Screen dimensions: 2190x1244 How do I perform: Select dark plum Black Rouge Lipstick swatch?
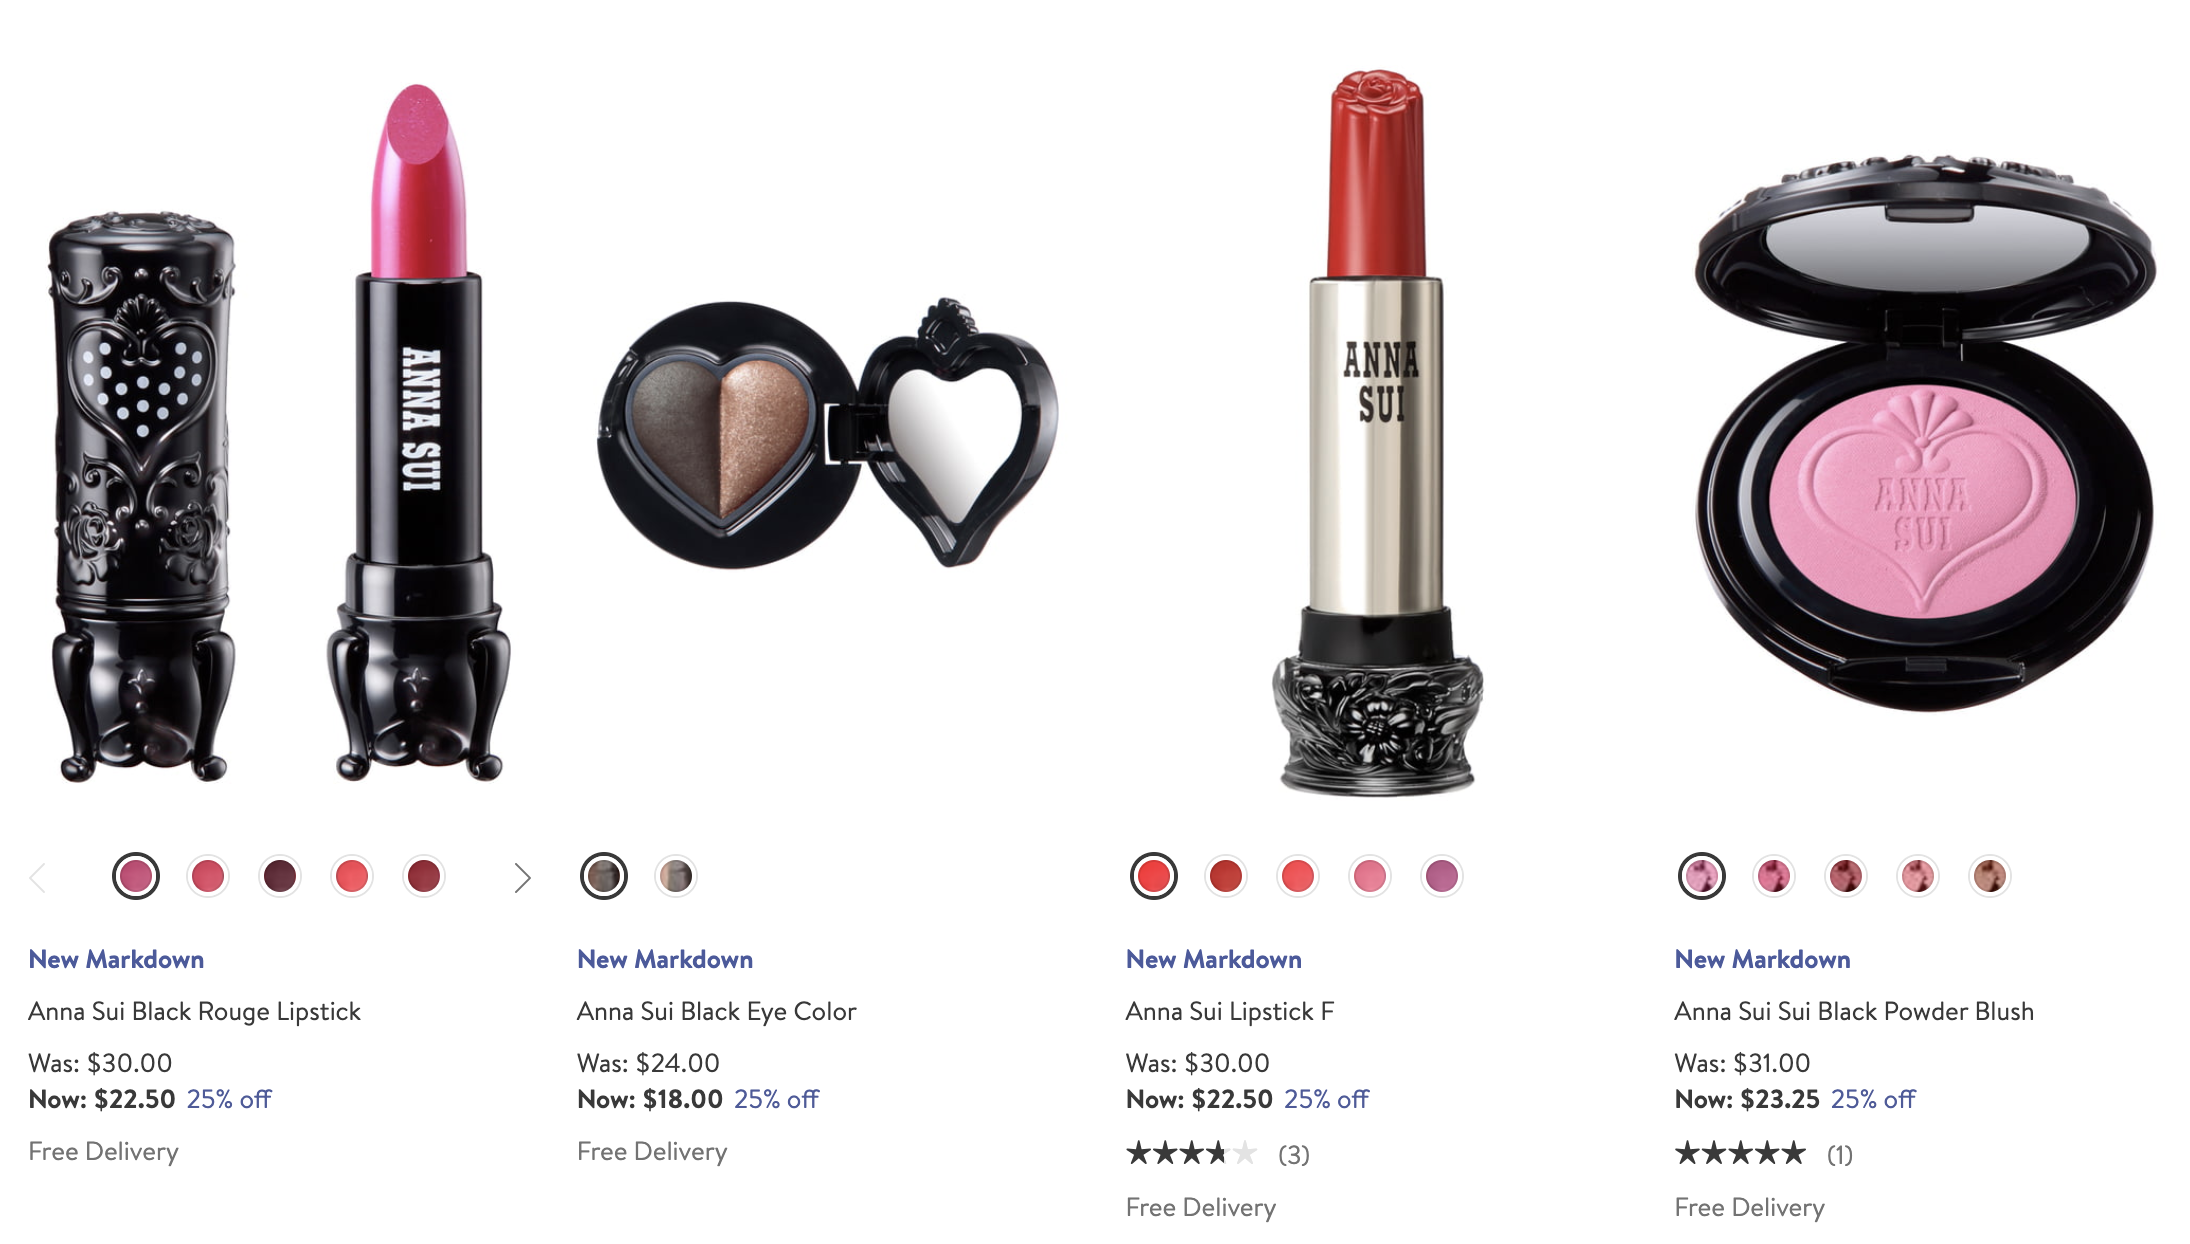[280, 877]
